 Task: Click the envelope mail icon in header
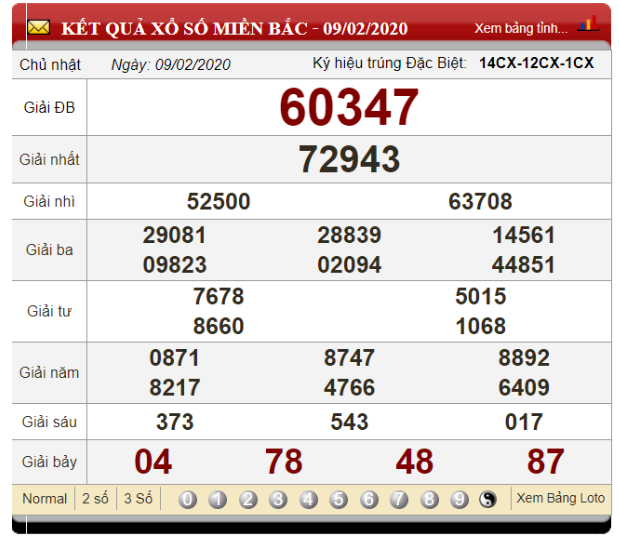pyautogui.click(x=38, y=28)
